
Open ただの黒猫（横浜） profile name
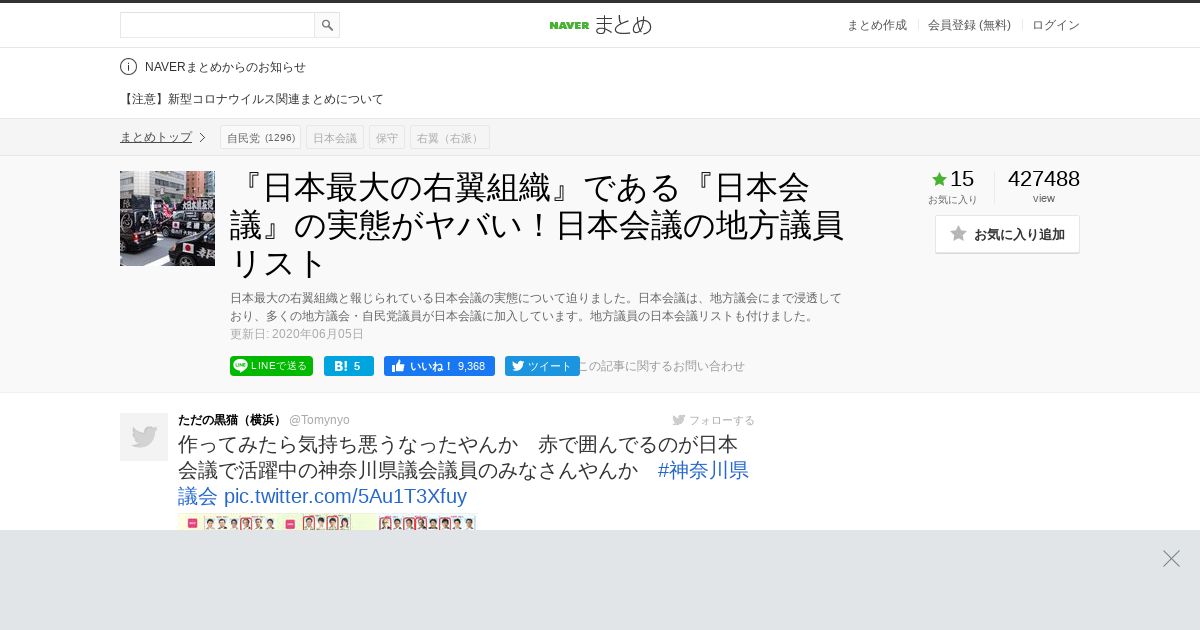[x=232, y=420]
